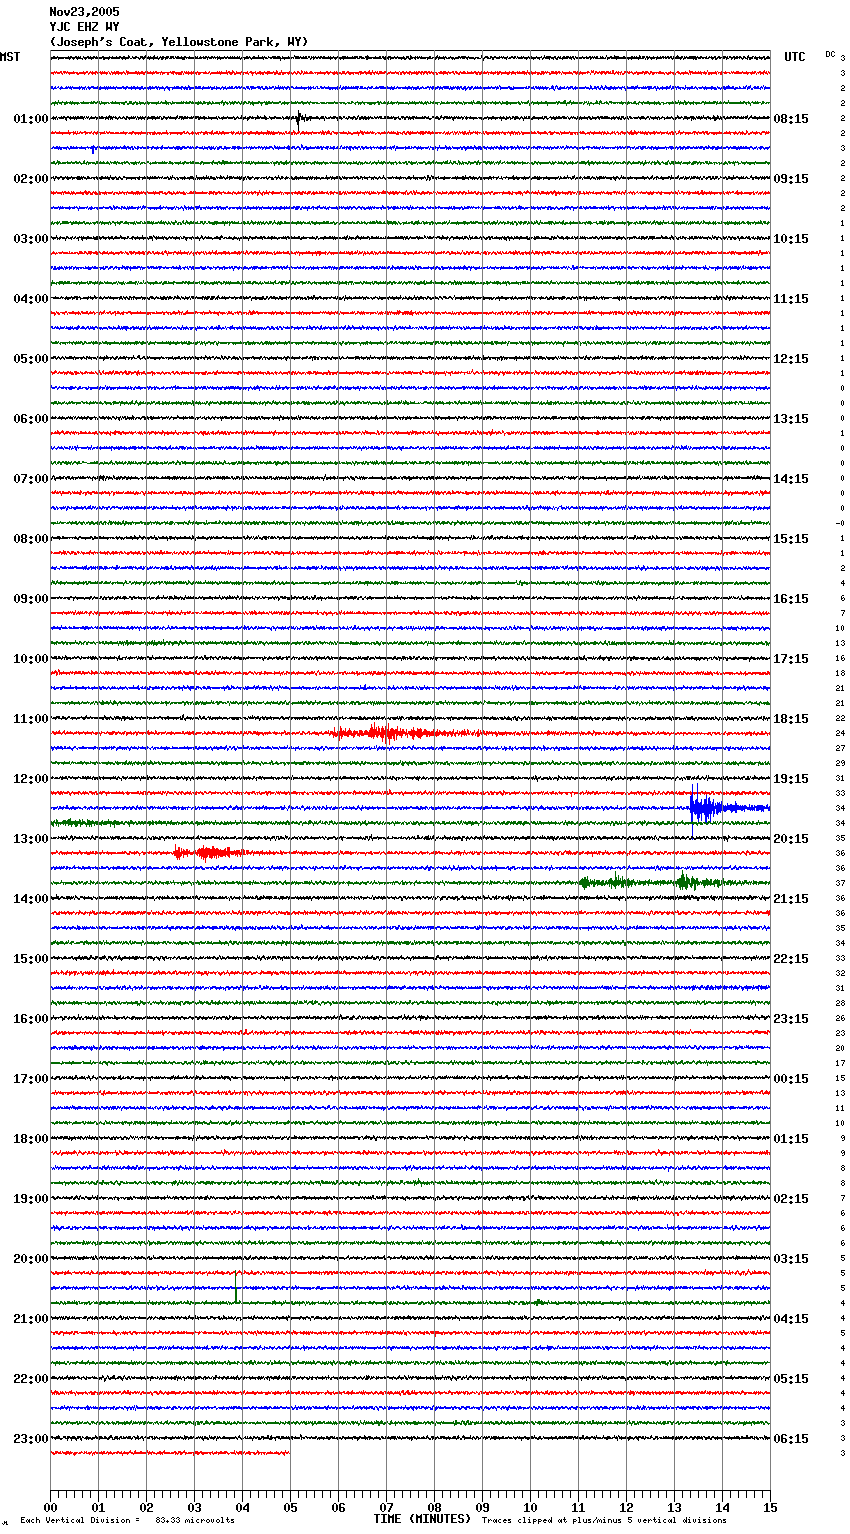Select the 11:00 MST time label
The image size is (850, 1534).
click(x=31, y=719)
